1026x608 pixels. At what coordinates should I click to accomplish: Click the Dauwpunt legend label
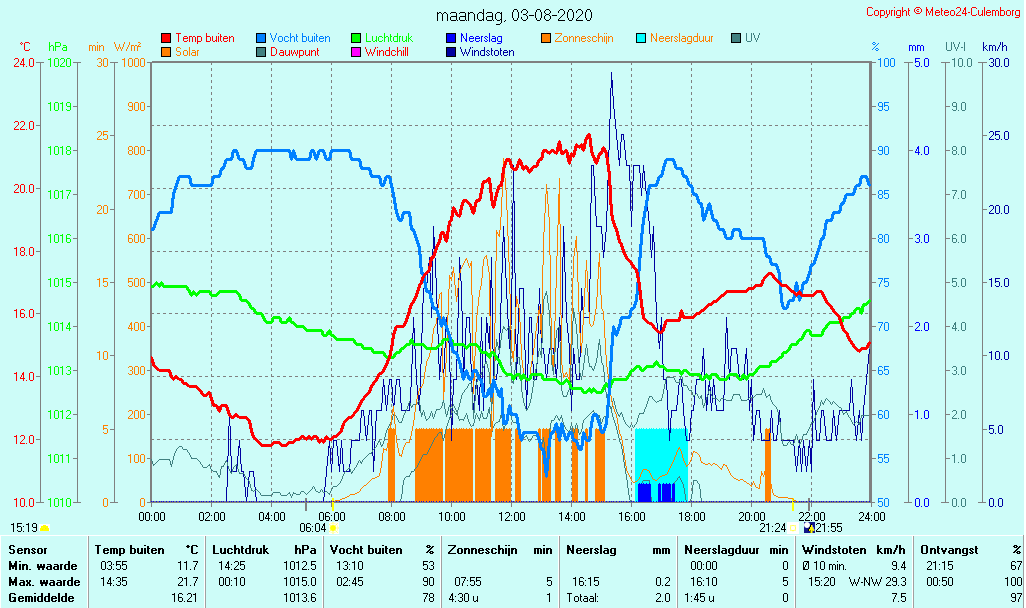(296, 52)
